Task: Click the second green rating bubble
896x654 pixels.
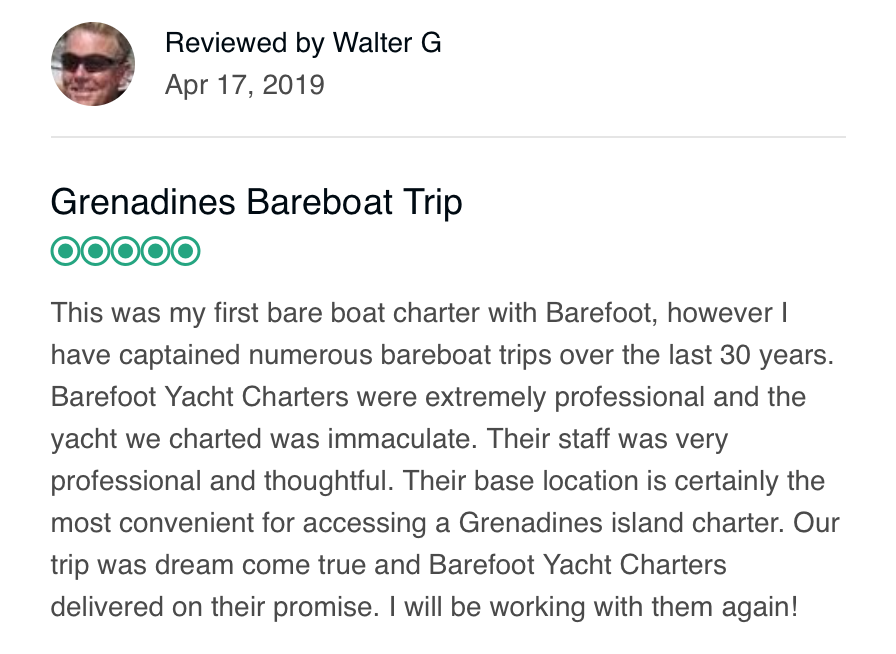Action: 95,251
